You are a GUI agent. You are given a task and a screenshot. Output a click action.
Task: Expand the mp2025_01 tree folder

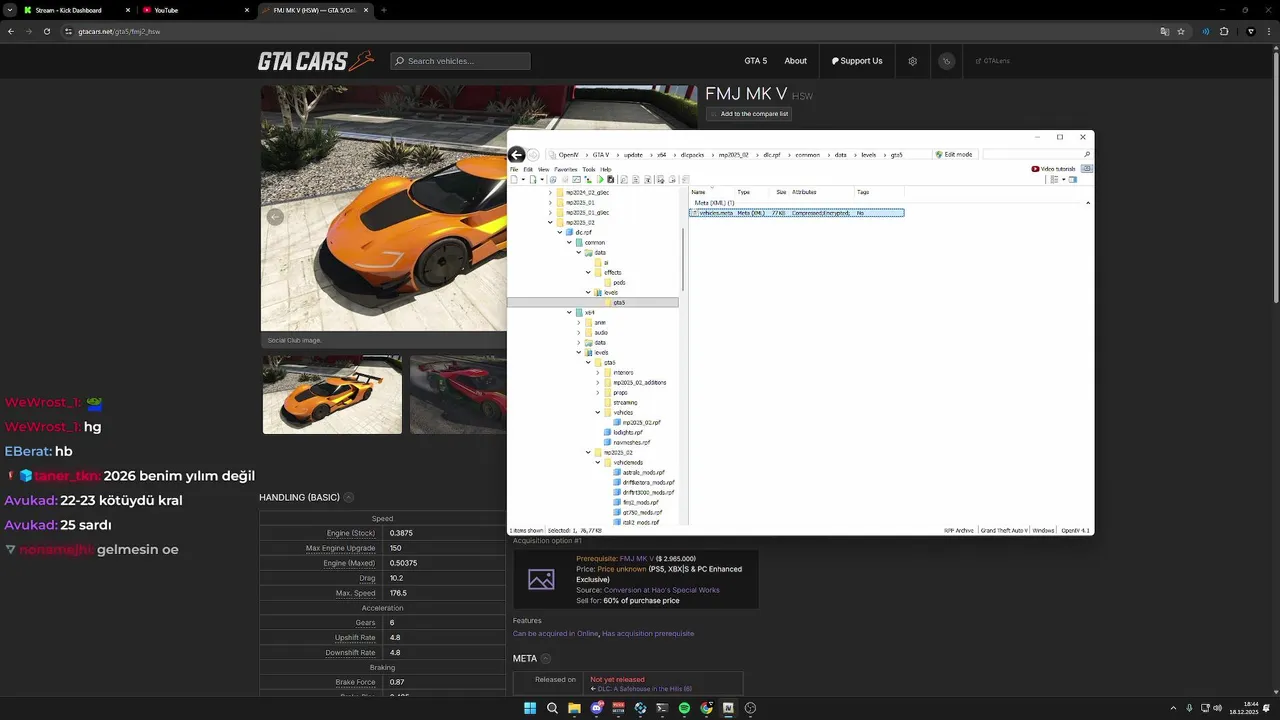tap(550, 202)
